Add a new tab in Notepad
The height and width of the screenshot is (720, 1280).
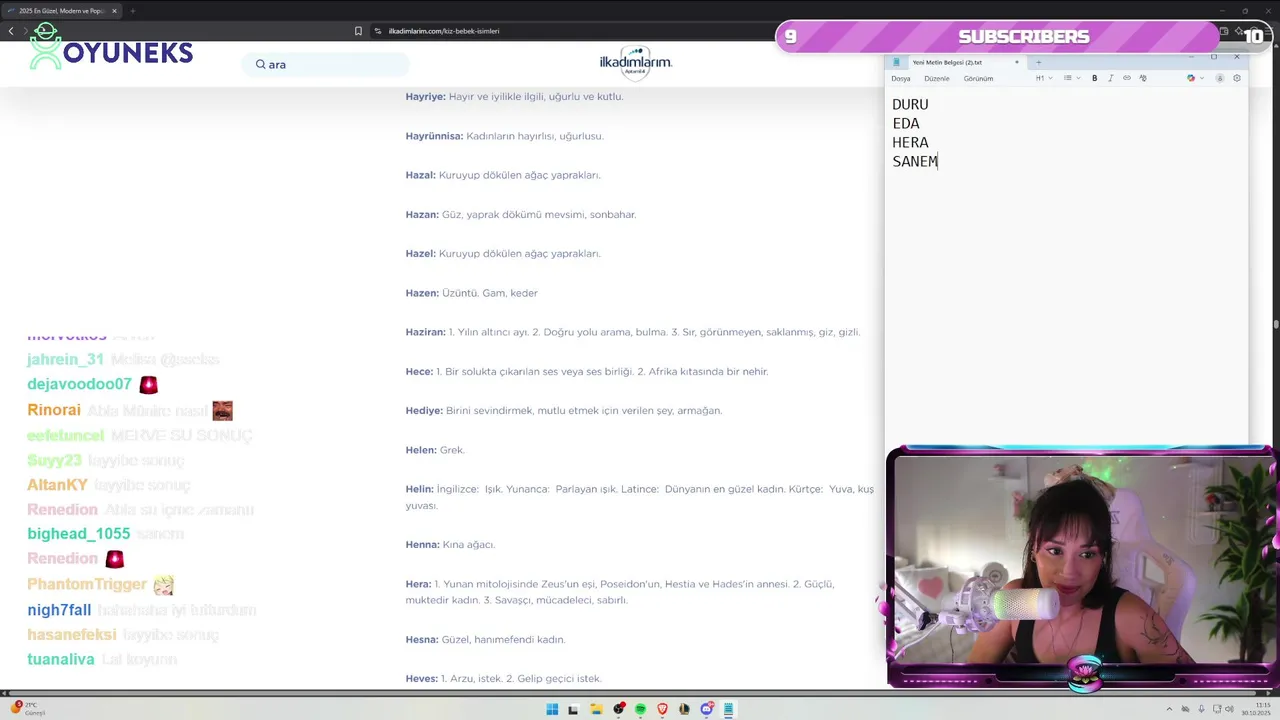[x=1038, y=62]
